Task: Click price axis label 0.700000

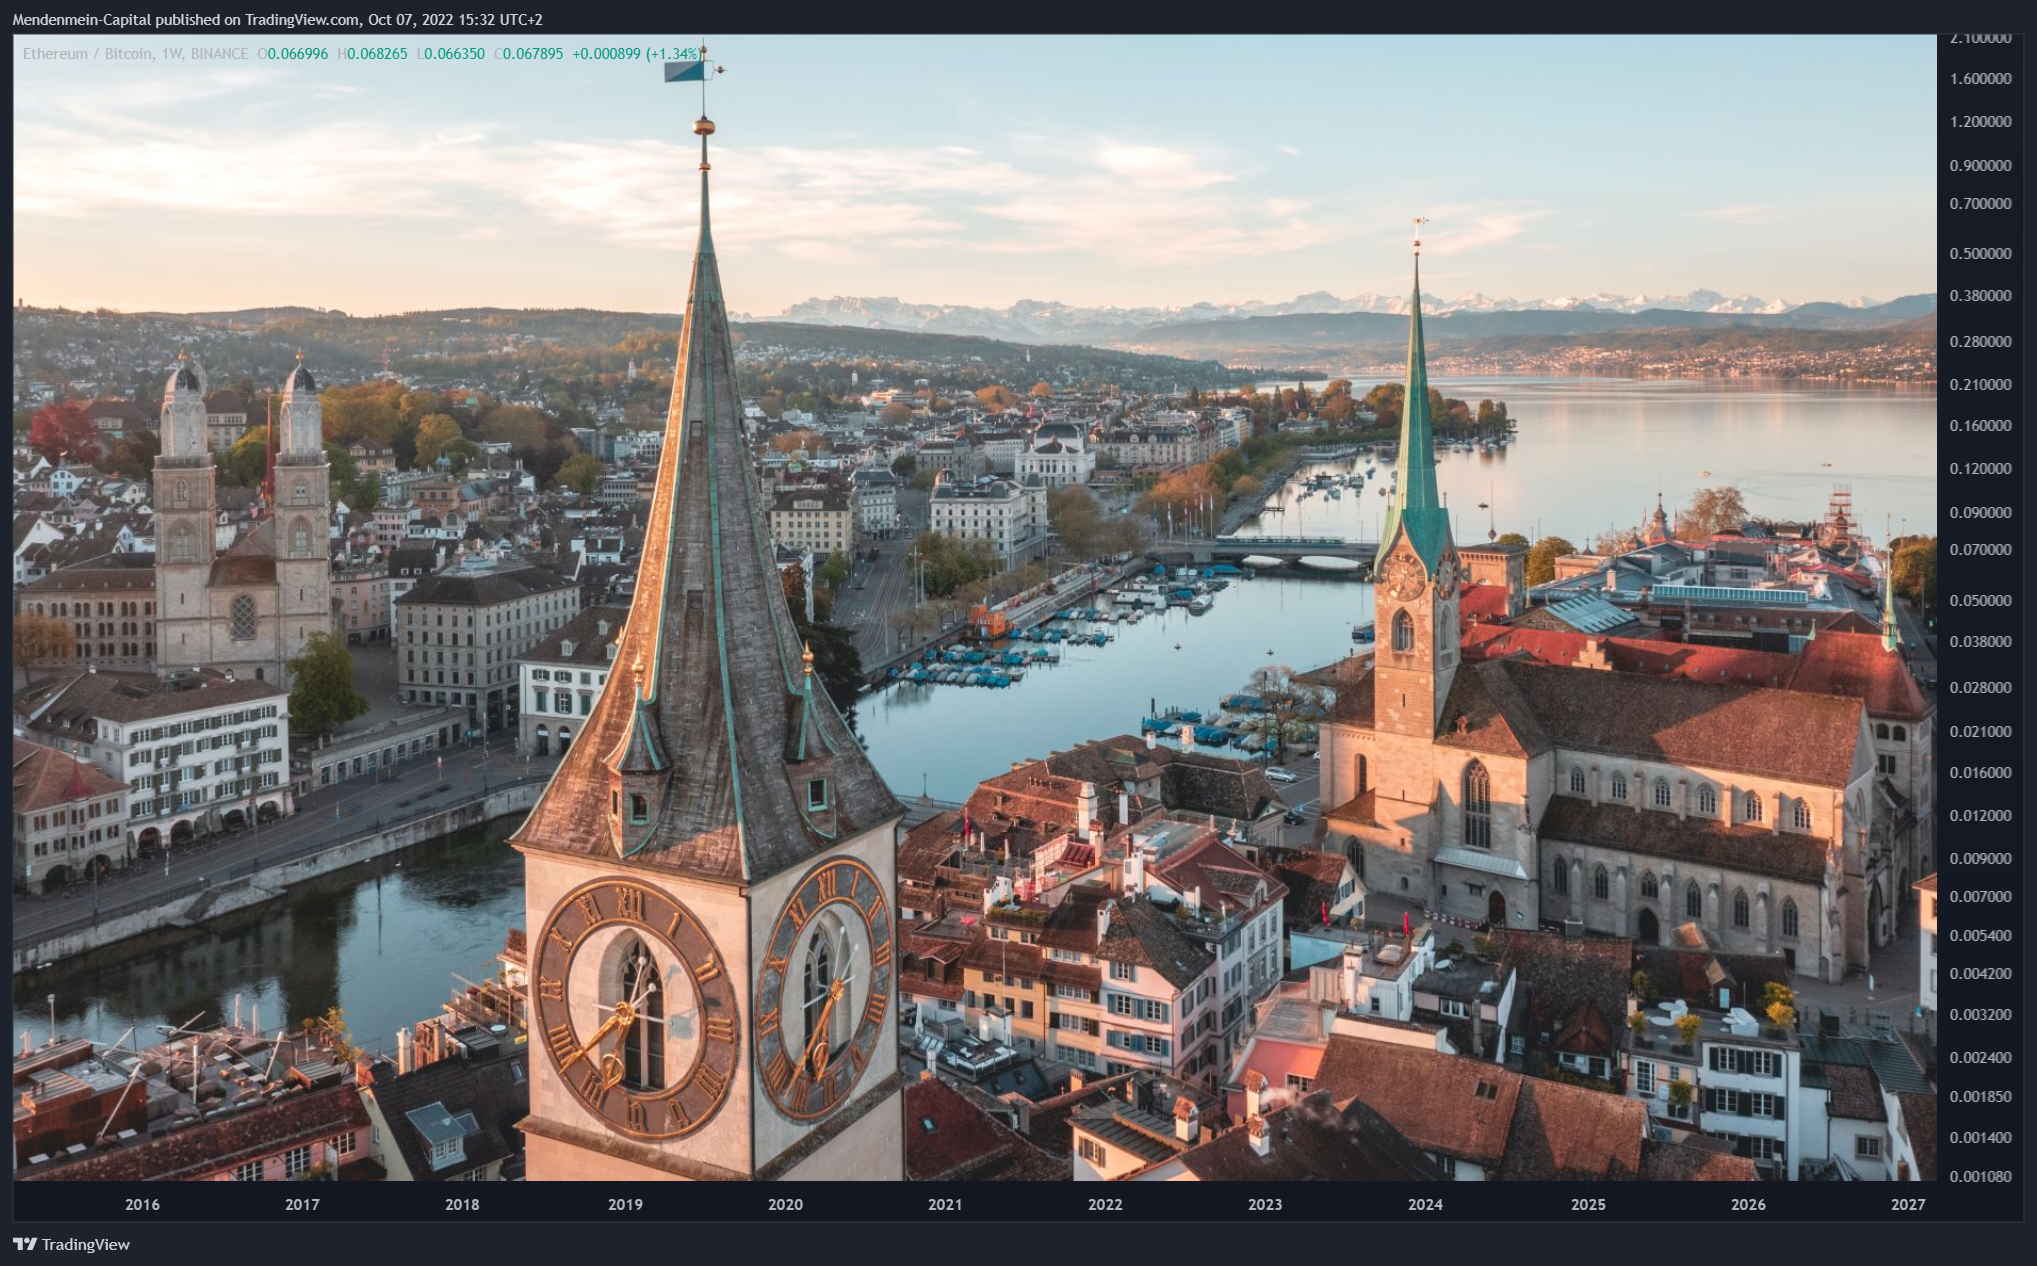Action: pyautogui.click(x=1980, y=203)
